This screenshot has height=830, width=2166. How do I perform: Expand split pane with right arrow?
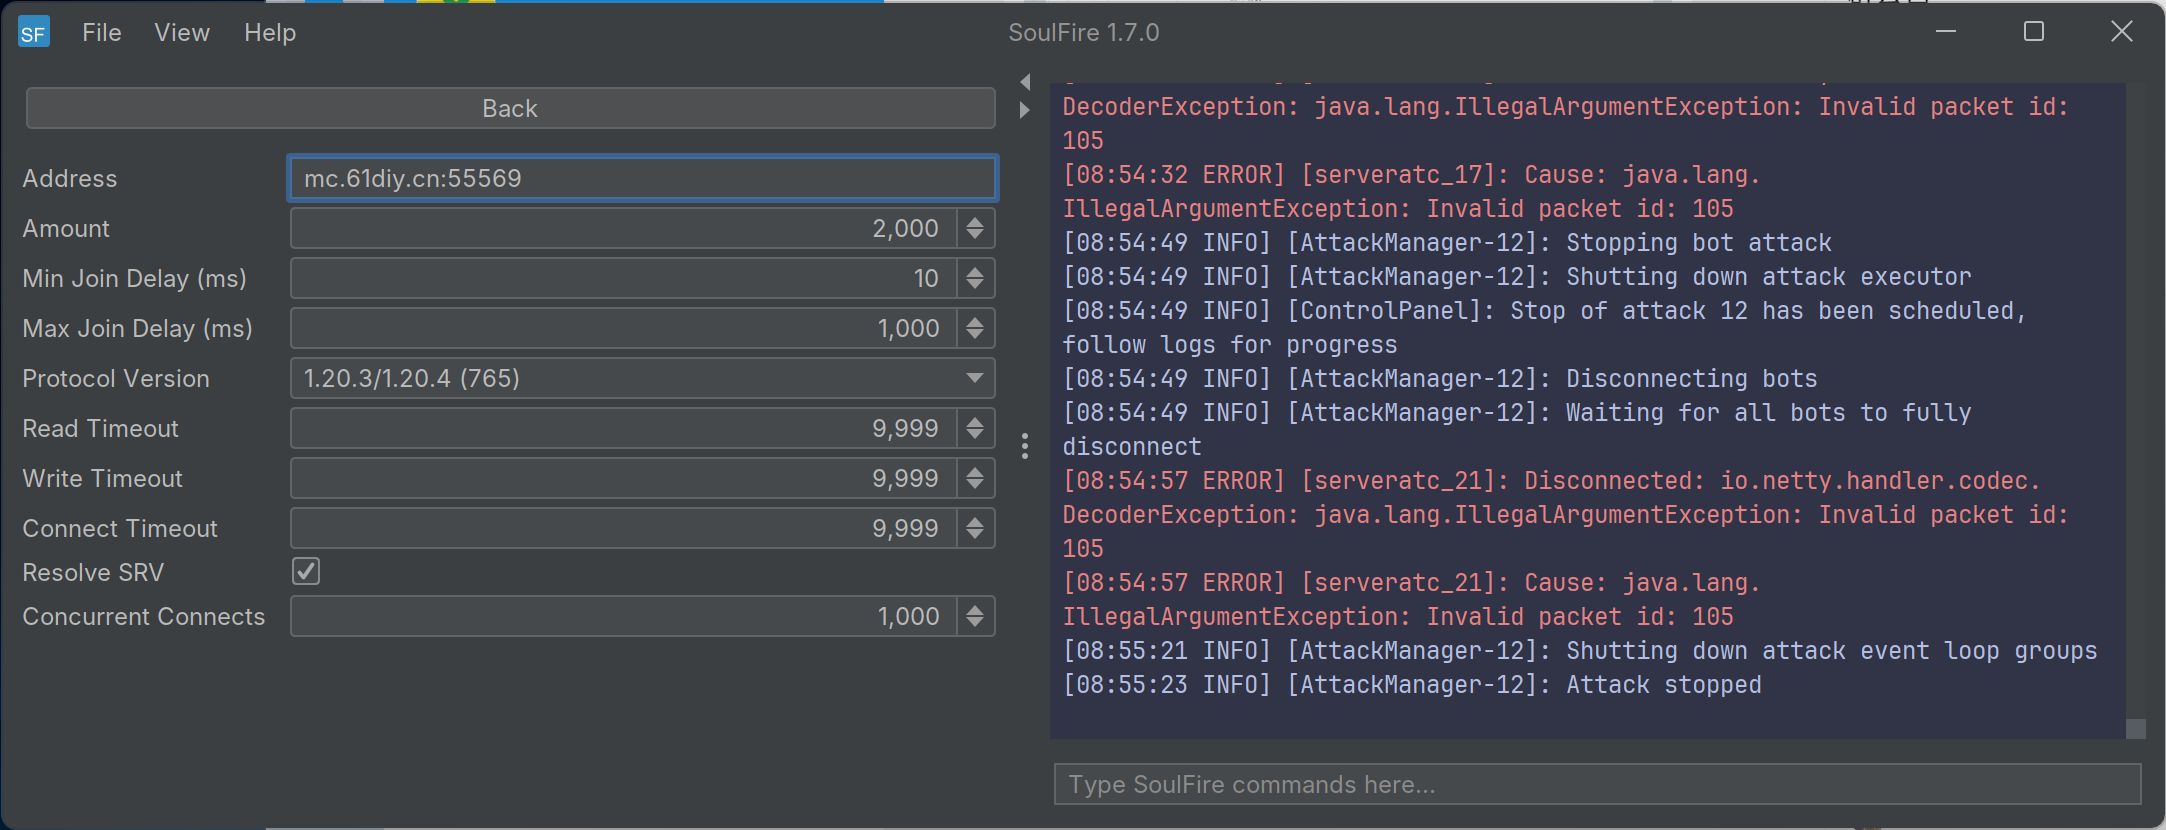1025,110
